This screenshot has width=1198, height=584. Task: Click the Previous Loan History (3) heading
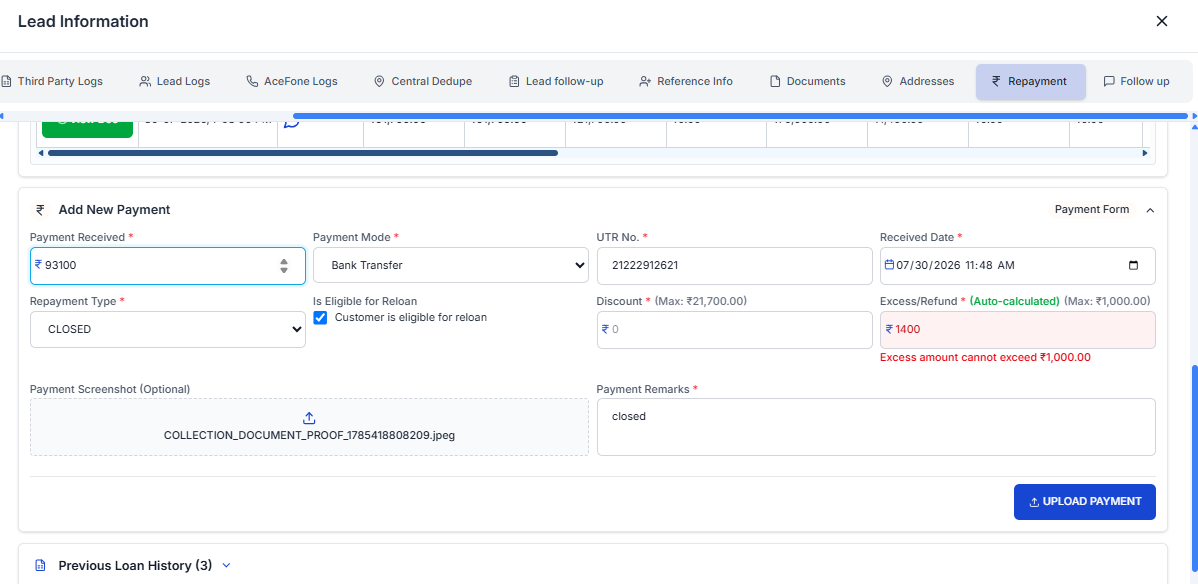(135, 566)
